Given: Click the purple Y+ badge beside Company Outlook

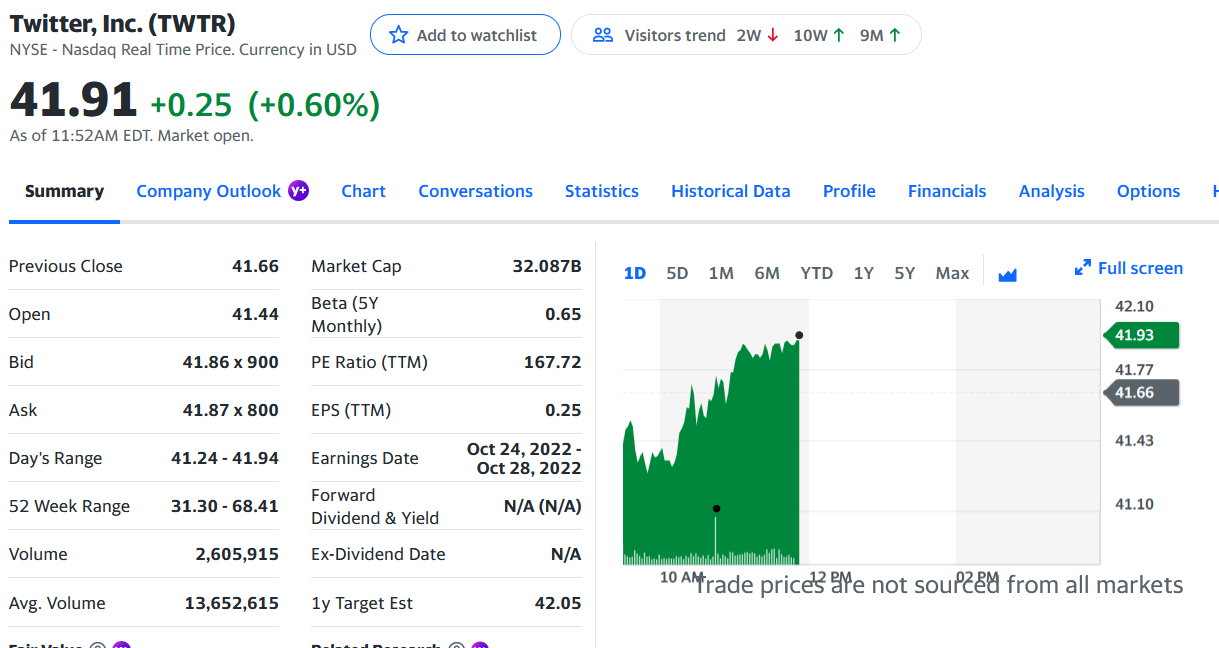Looking at the screenshot, I should tap(298, 190).
